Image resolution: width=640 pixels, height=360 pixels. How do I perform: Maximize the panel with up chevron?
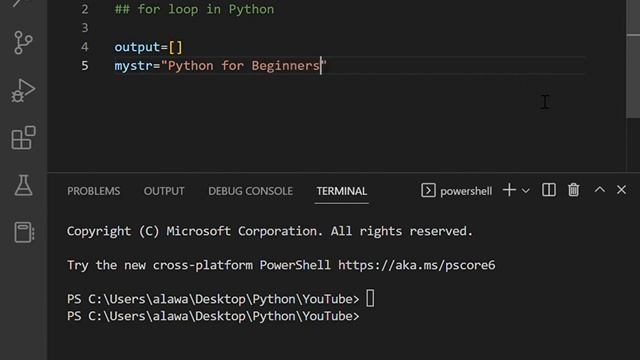click(x=600, y=189)
